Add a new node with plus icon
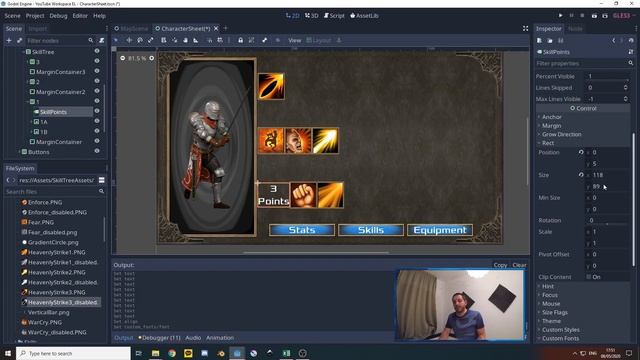Screen dimensions: 640x360 click(9, 40)
